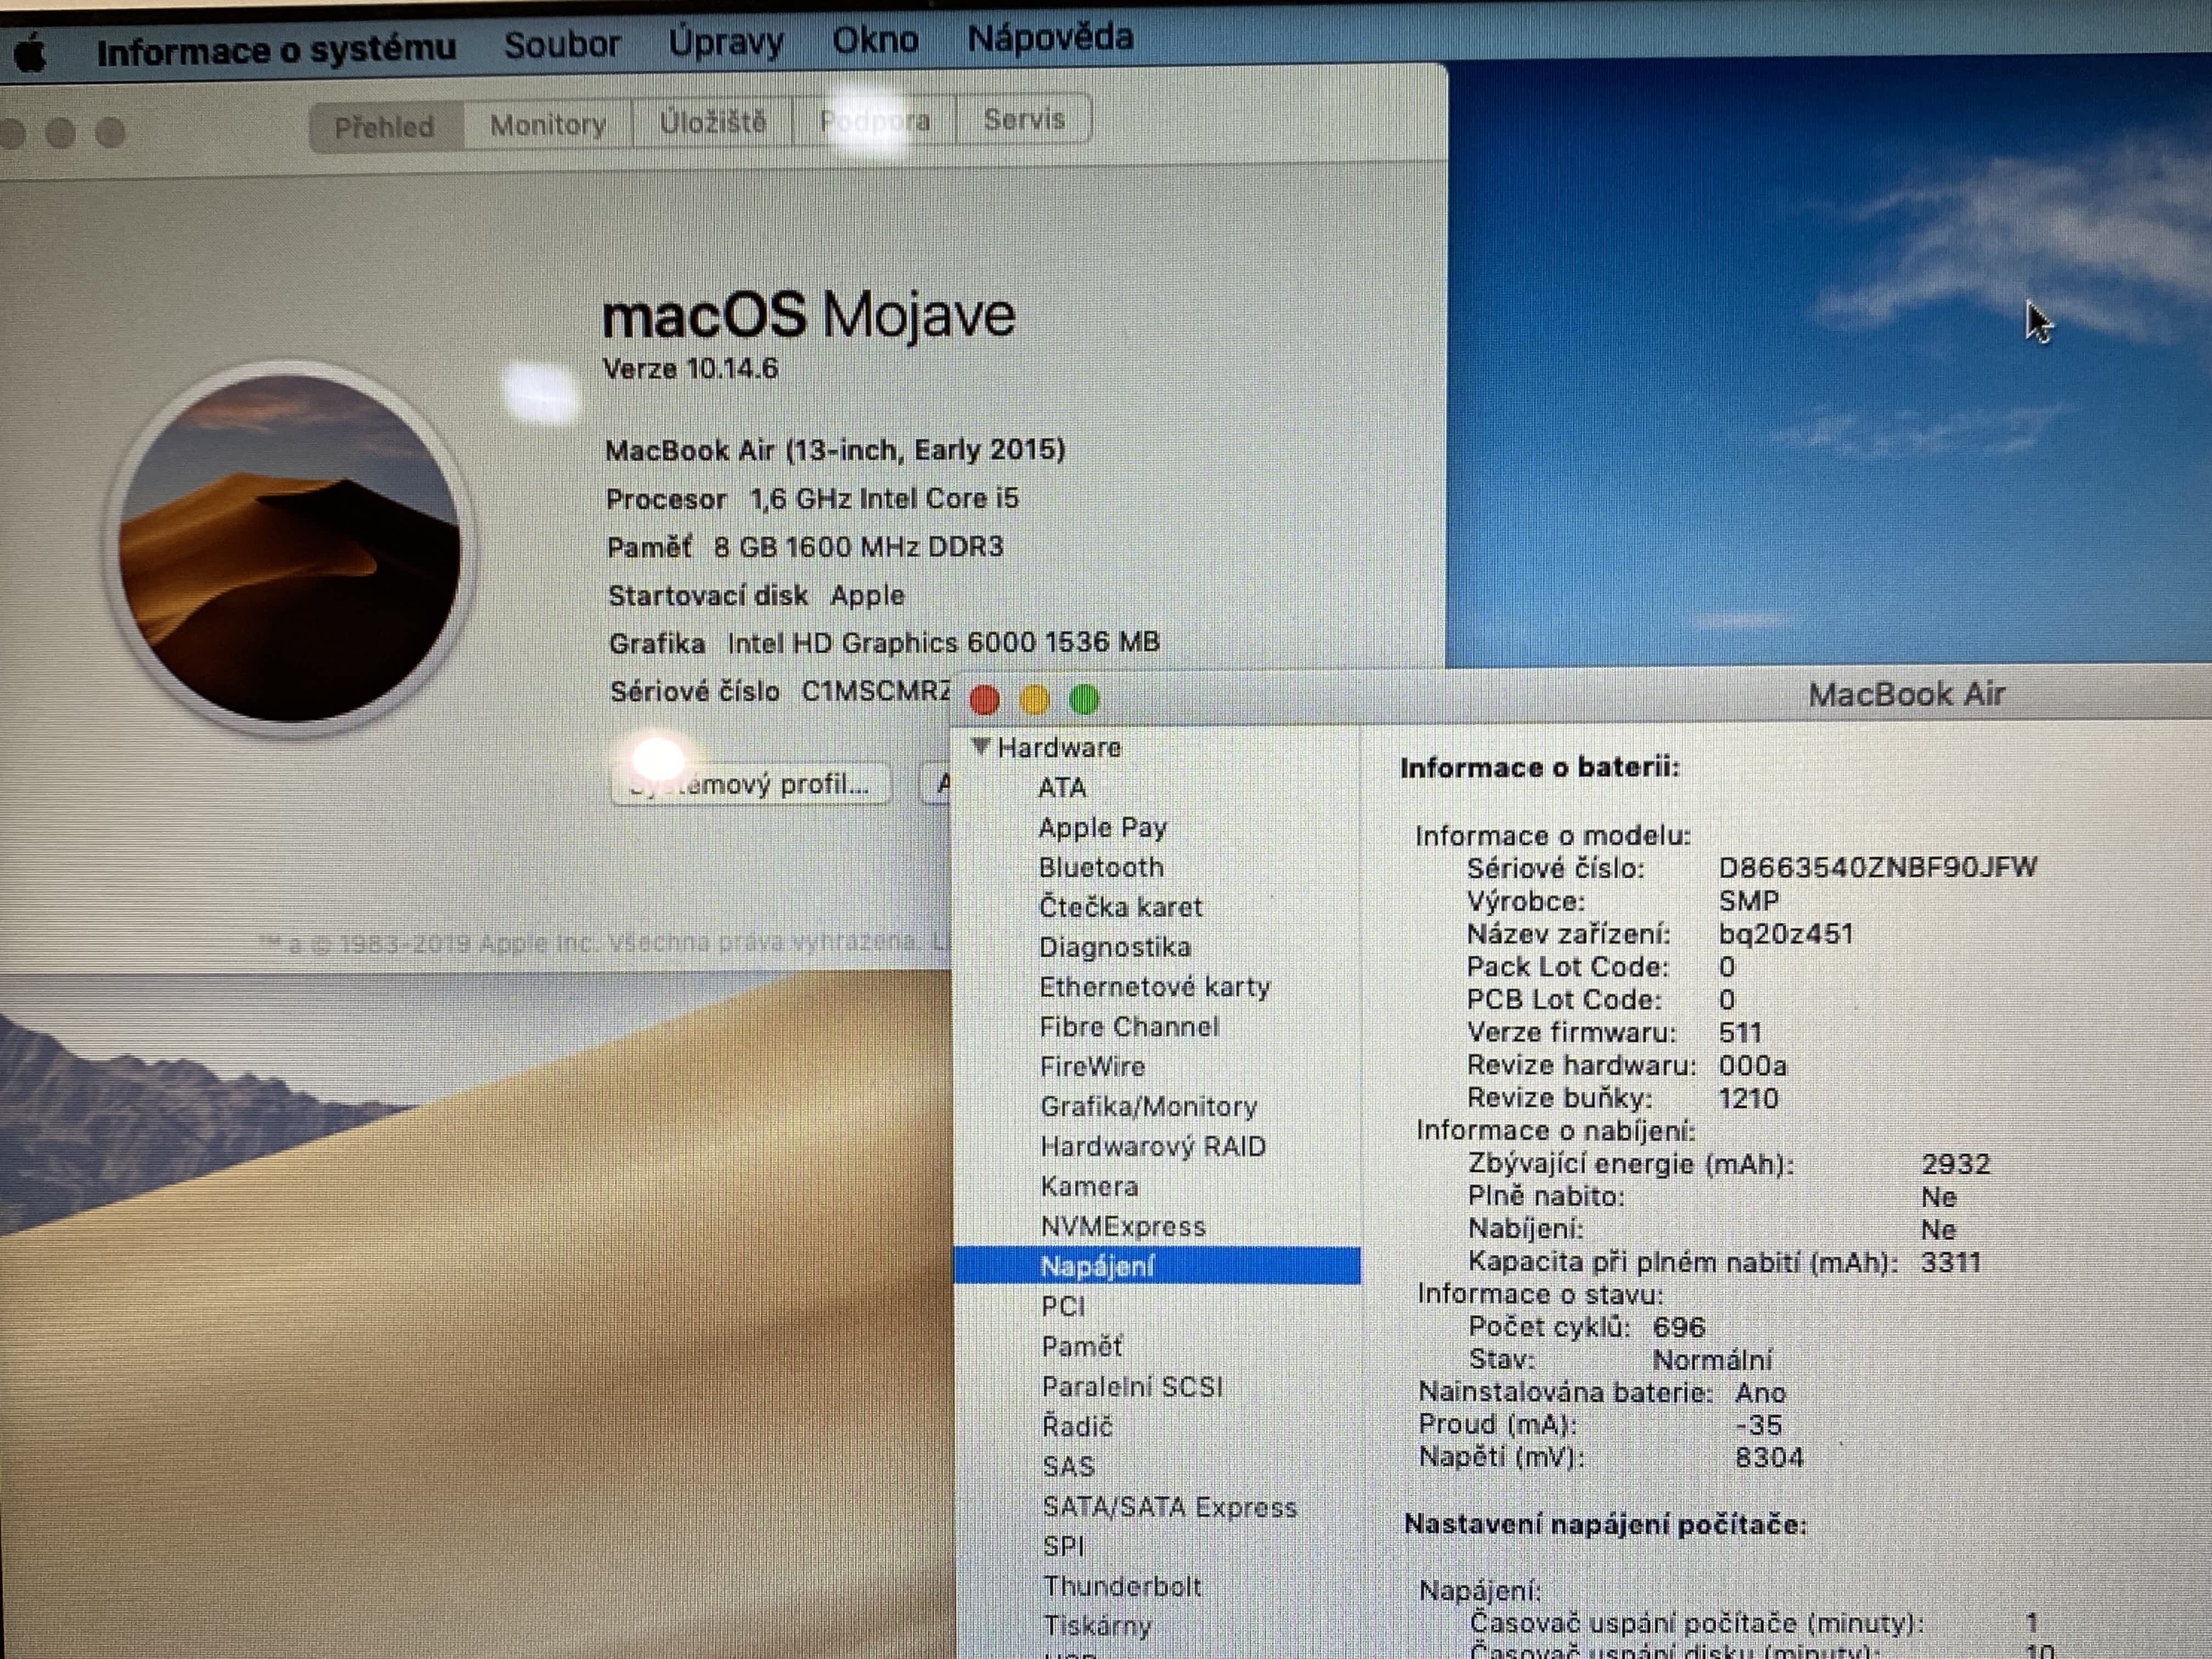
Task: Select the Přehled tab
Action: [384, 127]
